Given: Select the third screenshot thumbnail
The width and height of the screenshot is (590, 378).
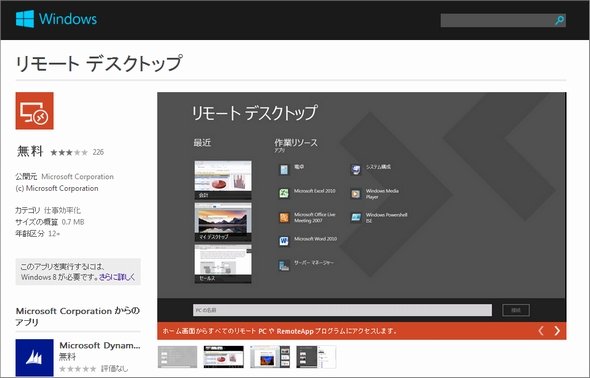Looking at the screenshot, I should pyautogui.click(x=270, y=357).
